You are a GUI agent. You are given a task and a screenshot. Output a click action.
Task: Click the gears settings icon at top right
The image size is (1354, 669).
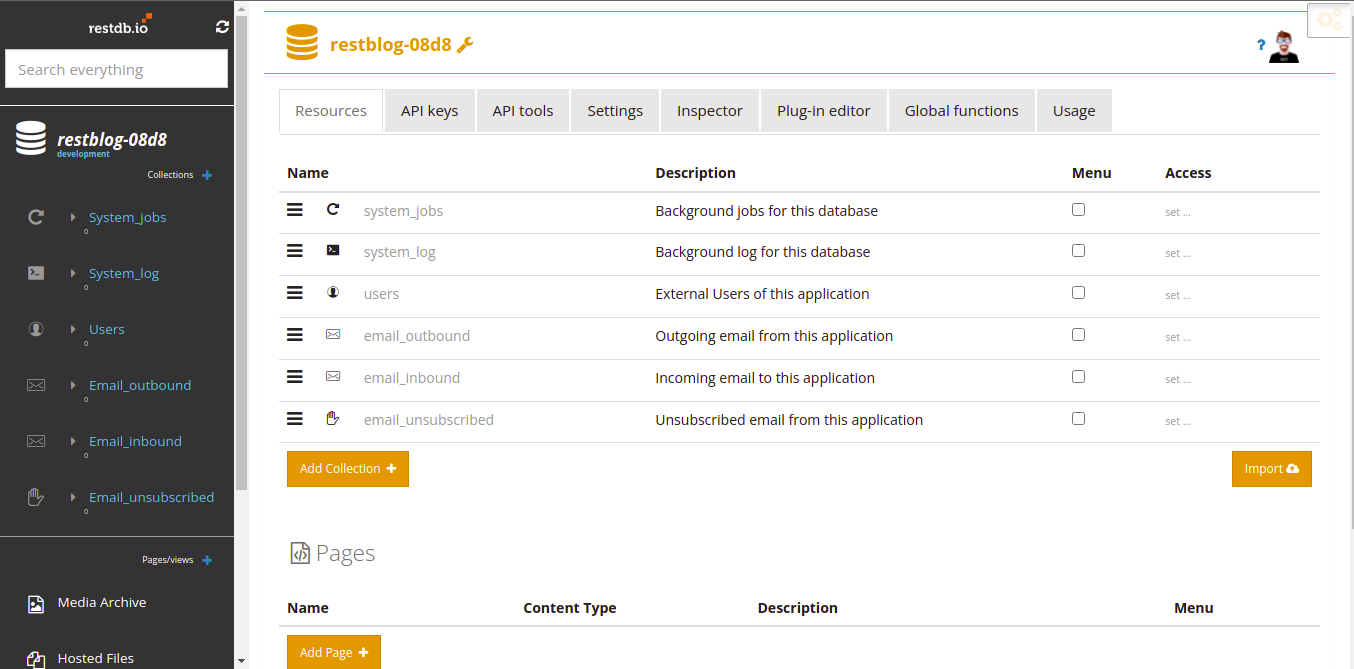pos(1330,19)
